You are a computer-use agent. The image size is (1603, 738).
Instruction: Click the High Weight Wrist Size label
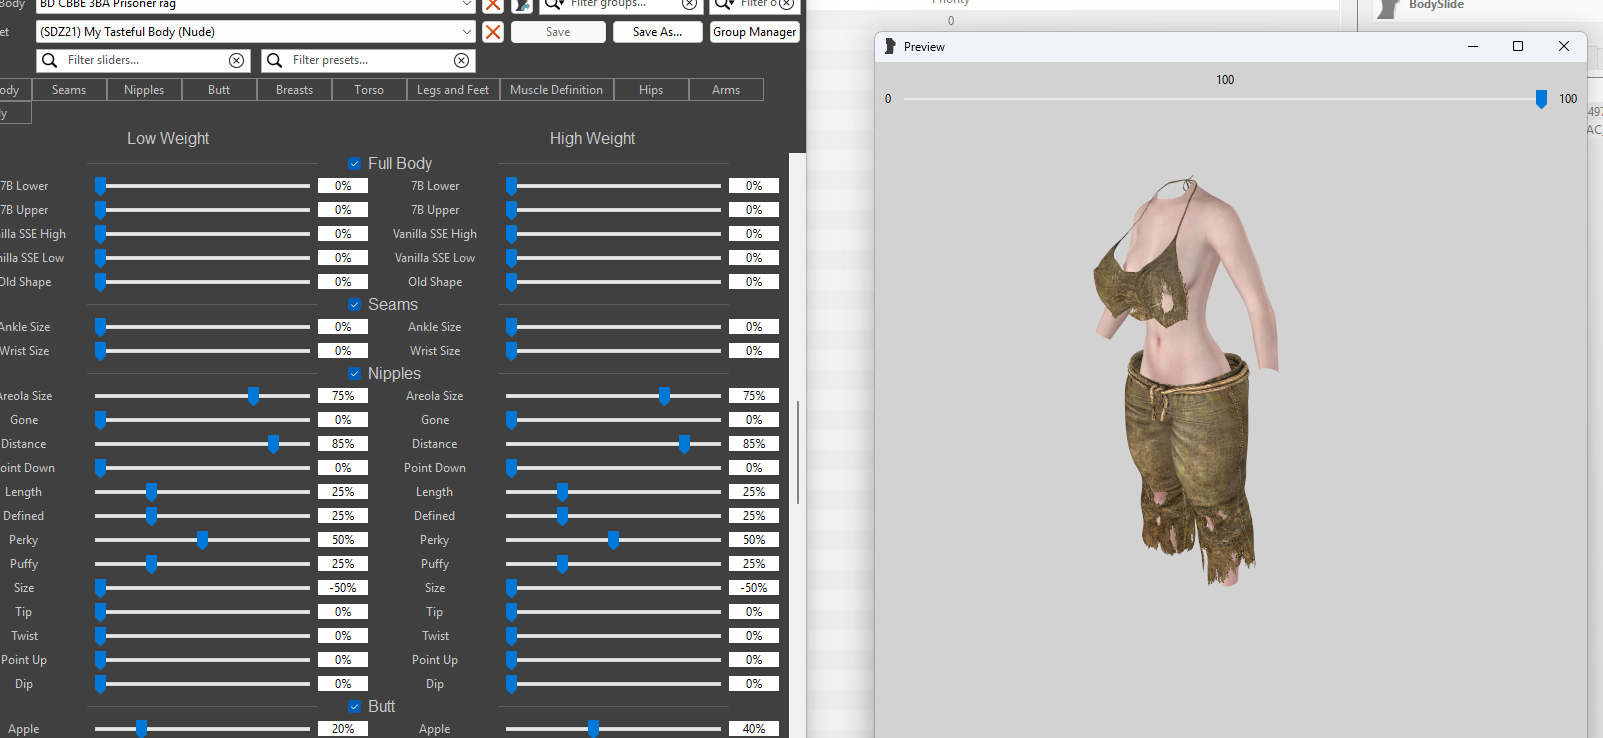435,351
